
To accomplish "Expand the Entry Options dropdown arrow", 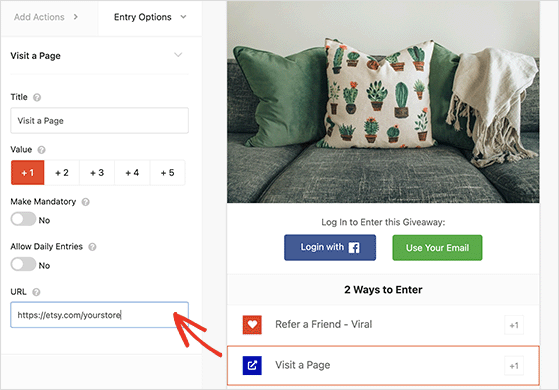I will [183, 17].
